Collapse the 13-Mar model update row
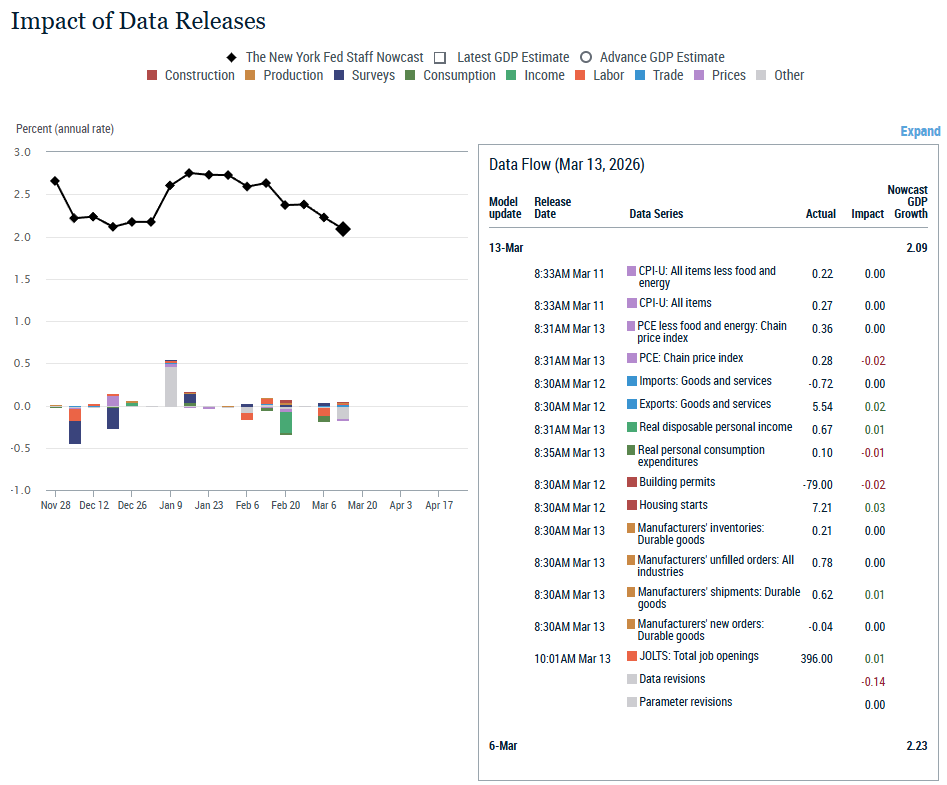This screenshot has height=785, width=947. click(x=506, y=247)
